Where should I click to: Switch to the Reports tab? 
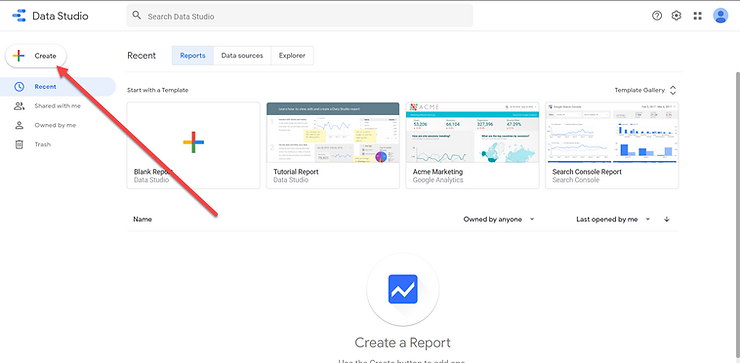click(x=193, y=55)
